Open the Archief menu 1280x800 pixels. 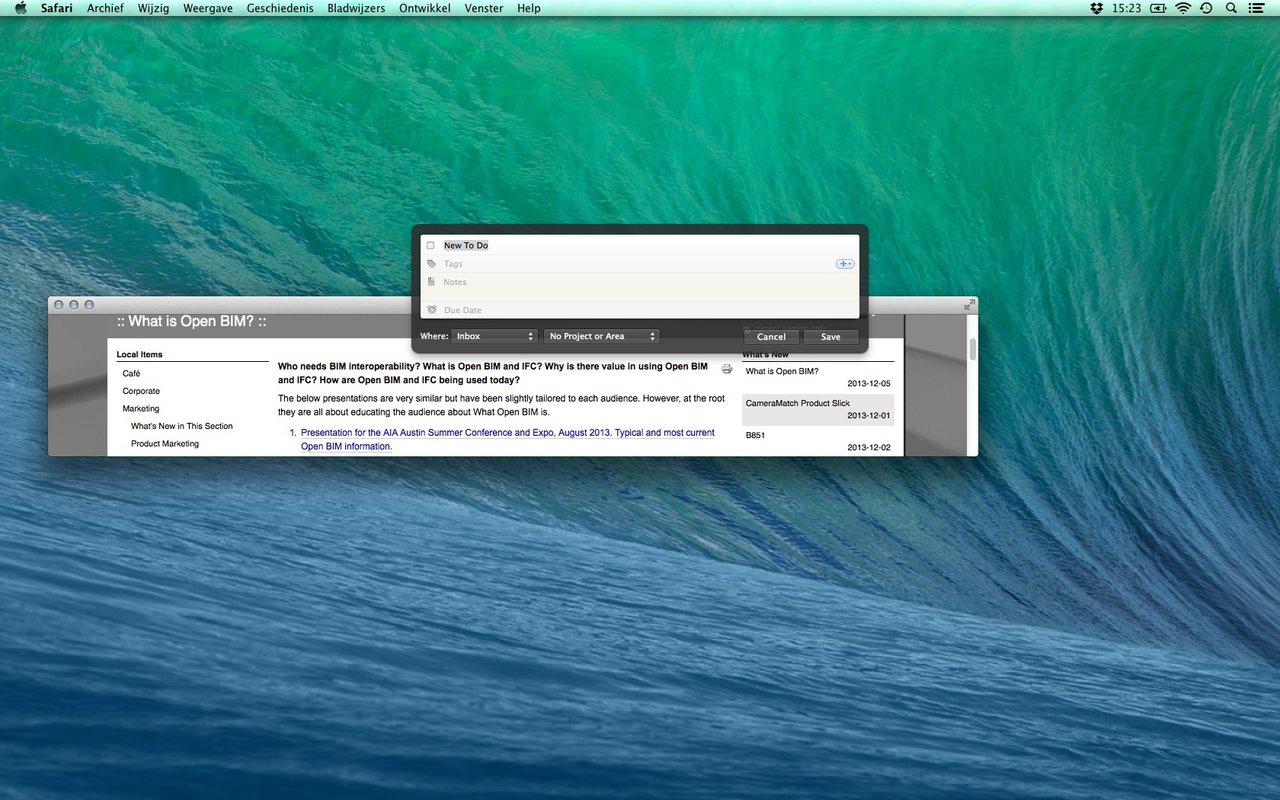coord(106,8)
